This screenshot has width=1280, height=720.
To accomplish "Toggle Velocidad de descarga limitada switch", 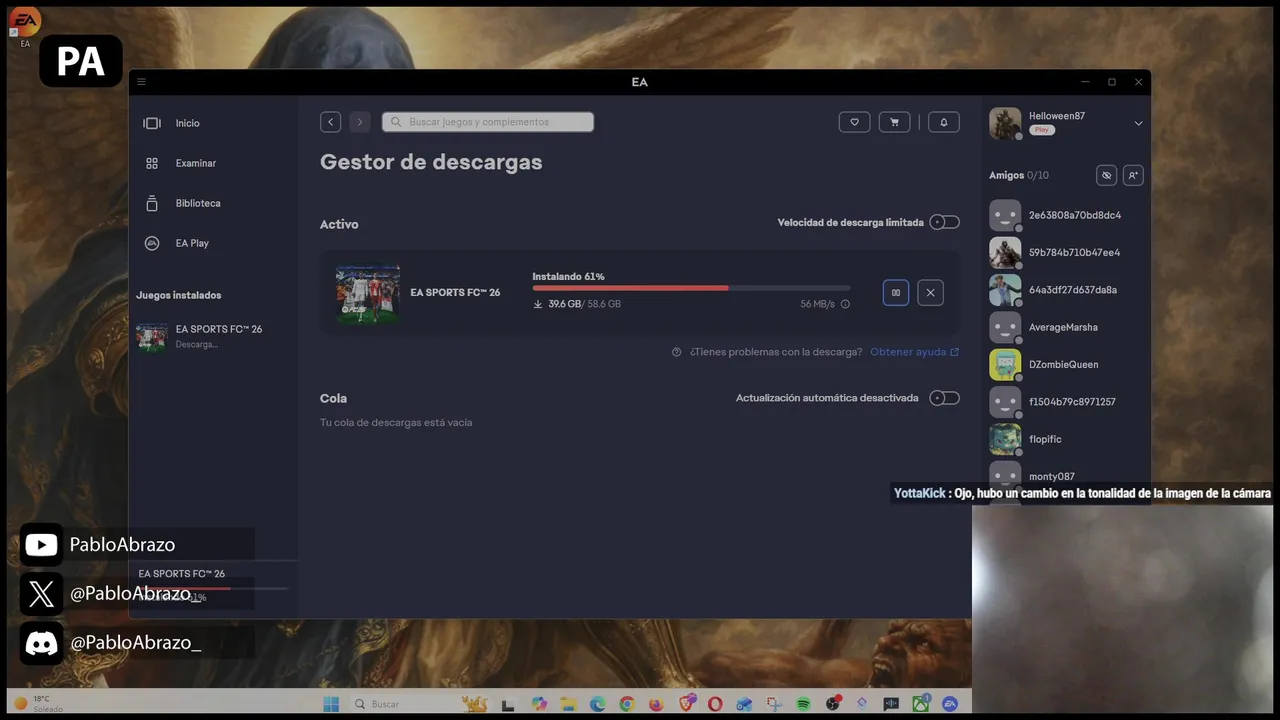I will point(944,222).
